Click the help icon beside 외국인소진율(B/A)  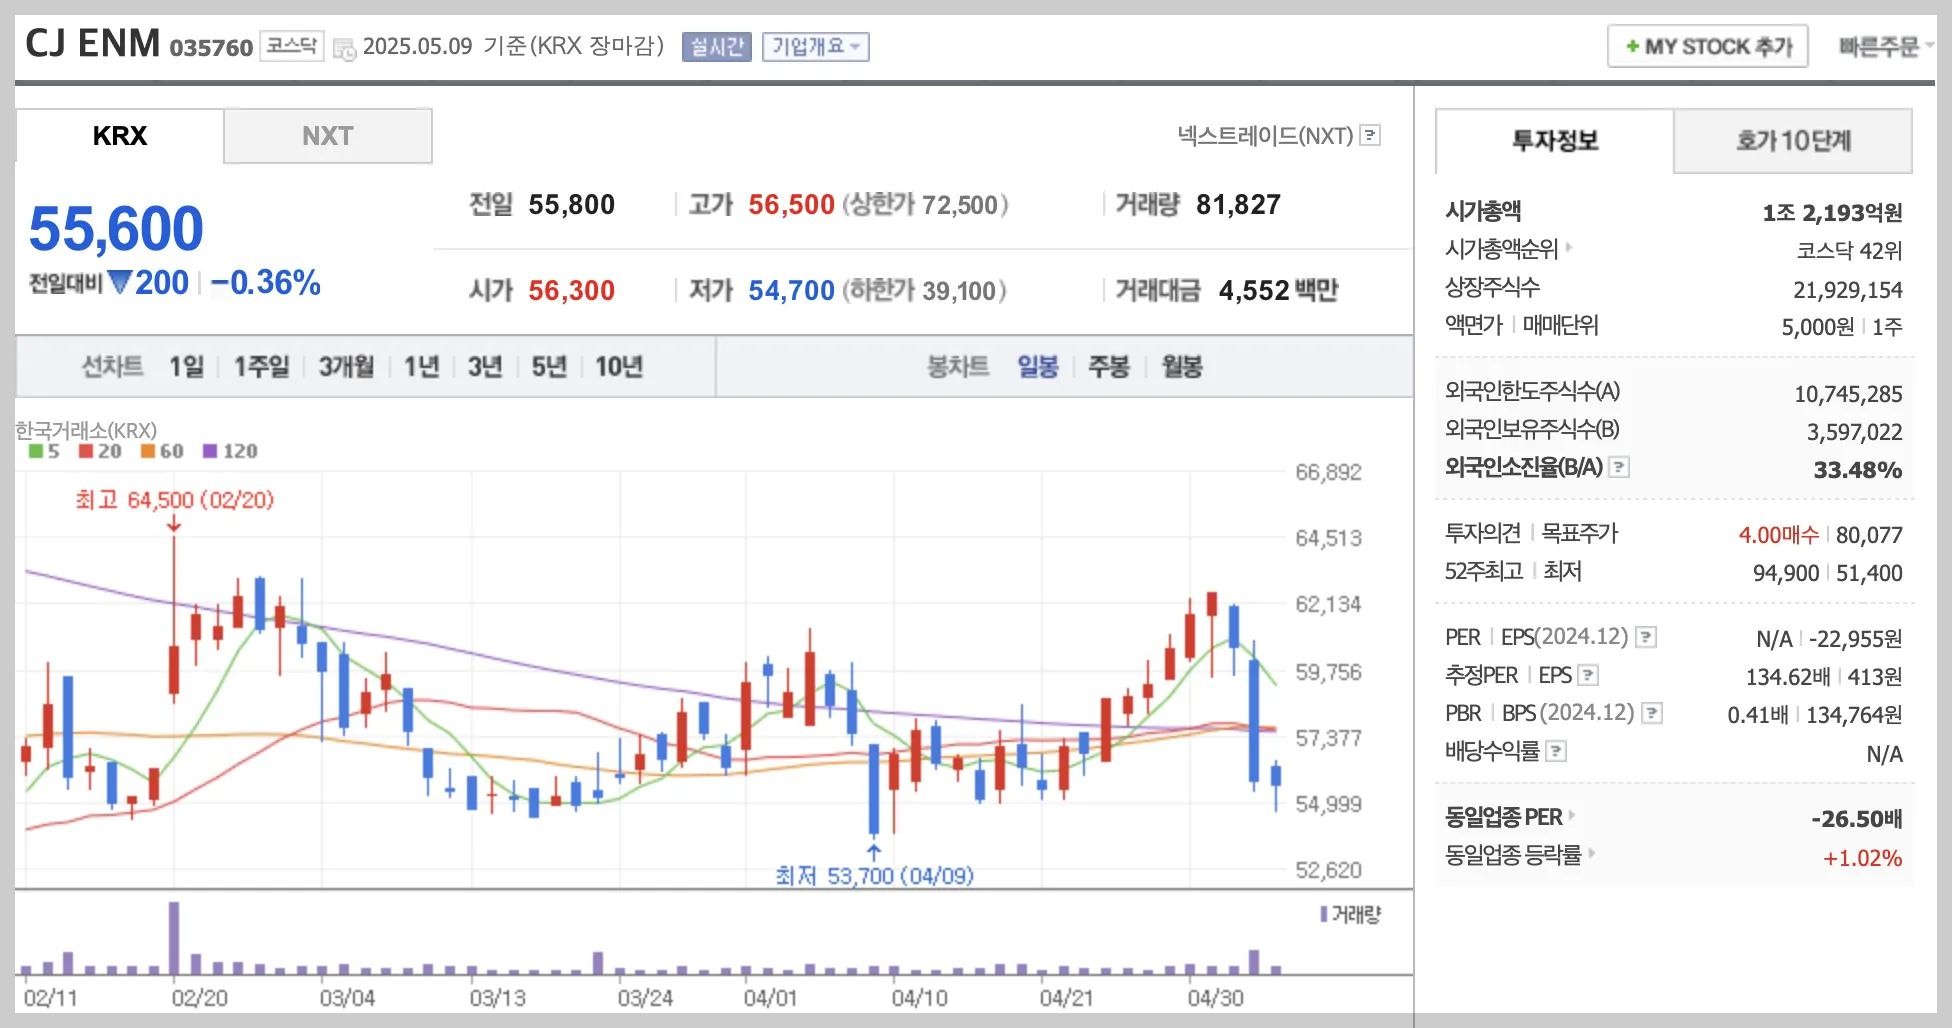point(1619,467)
